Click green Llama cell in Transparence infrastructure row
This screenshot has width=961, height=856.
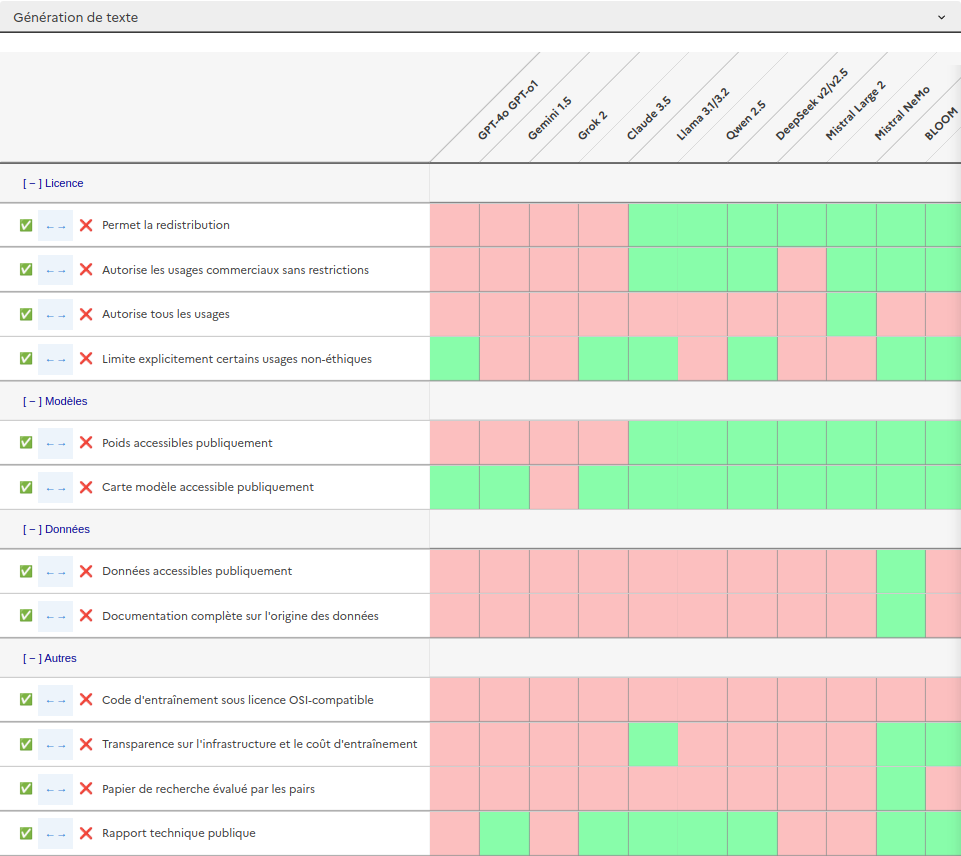(x=653, y=744)
